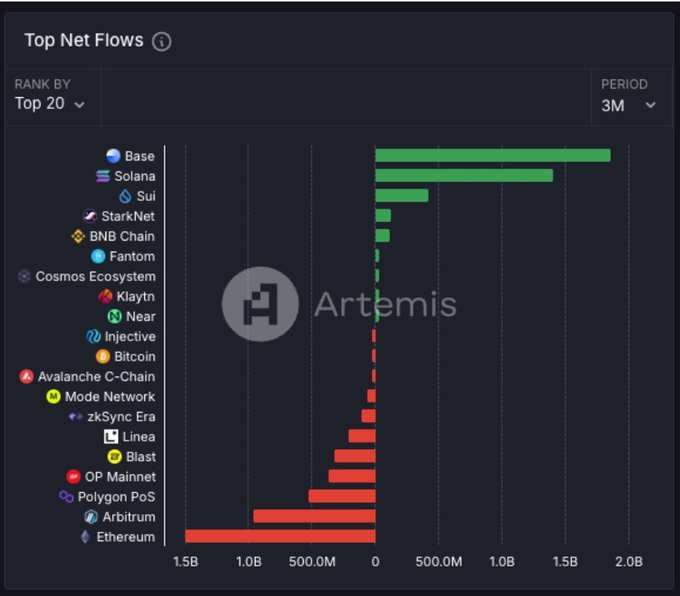
Task: Click the Mode Network label
Action: (x=110, y=396)
